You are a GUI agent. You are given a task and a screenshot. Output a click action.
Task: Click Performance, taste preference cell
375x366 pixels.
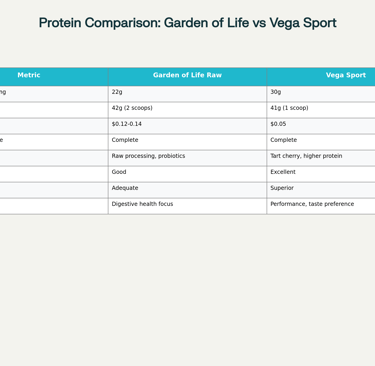pos(321,206)
